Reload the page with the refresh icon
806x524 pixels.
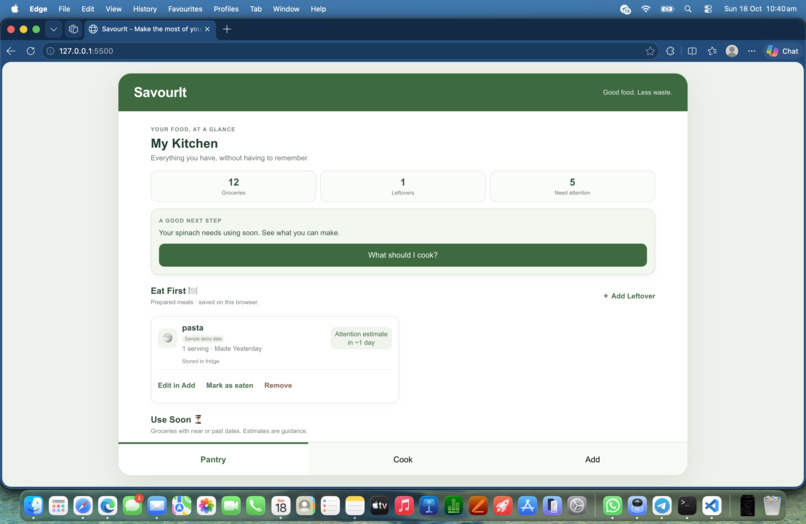coord(31,51)
